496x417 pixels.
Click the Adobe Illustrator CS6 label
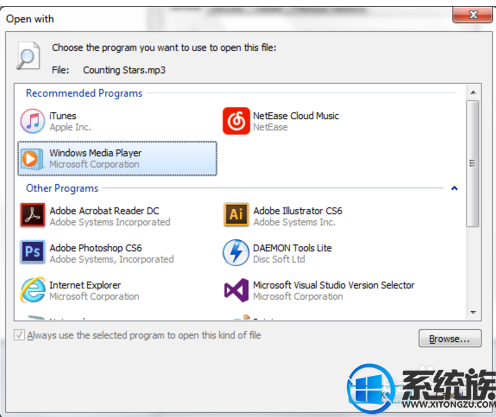point(298,211)
